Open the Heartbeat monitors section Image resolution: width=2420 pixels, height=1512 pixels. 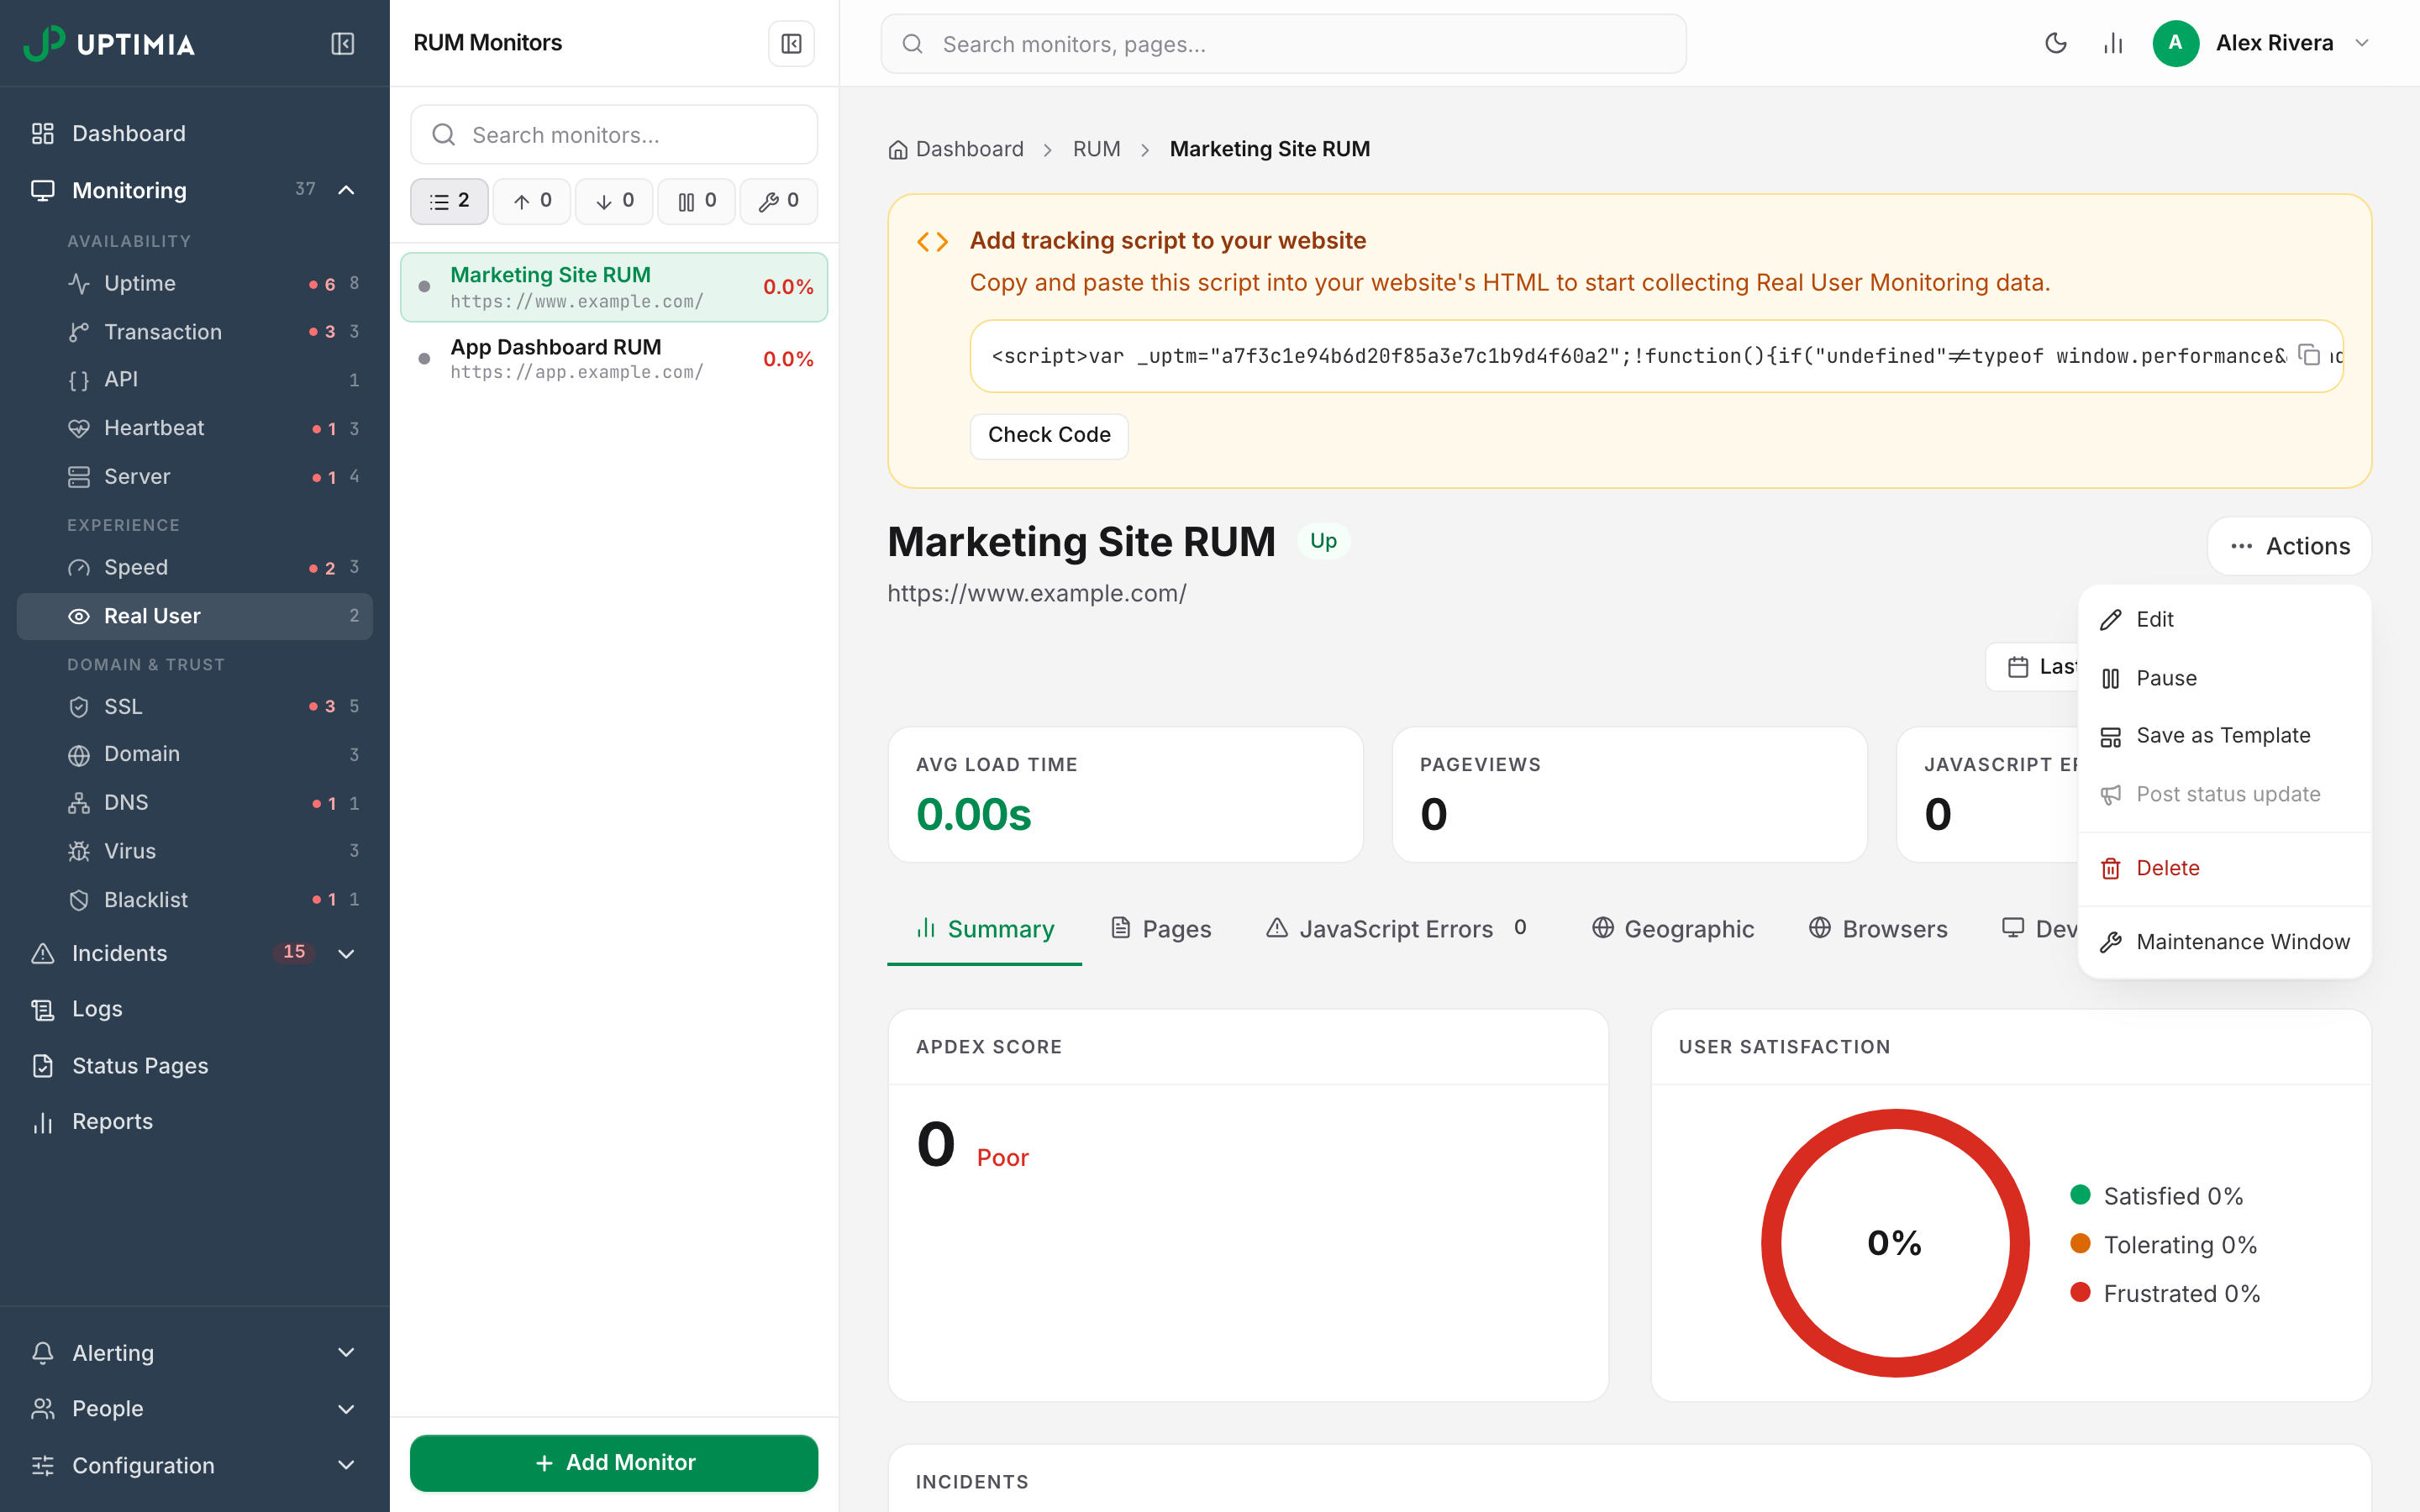tap(195, 428)
